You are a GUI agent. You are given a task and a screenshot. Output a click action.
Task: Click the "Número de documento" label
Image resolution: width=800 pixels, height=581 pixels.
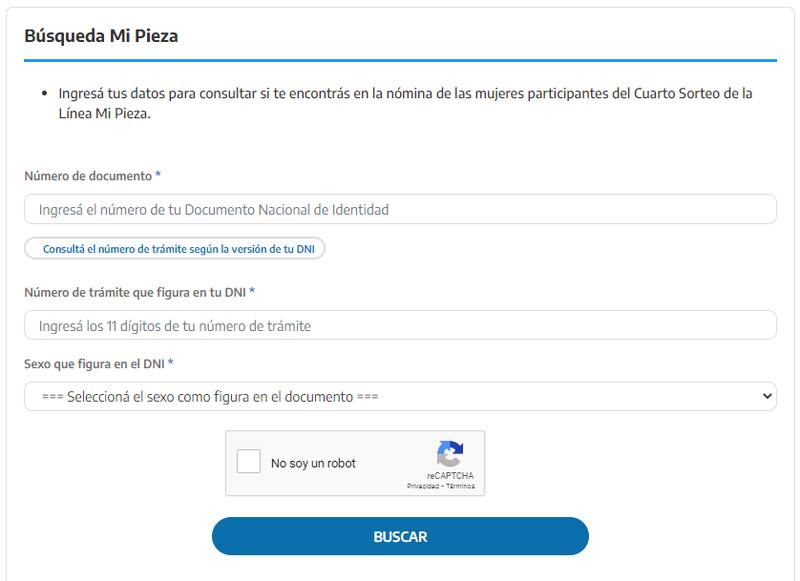click(87, 176)
